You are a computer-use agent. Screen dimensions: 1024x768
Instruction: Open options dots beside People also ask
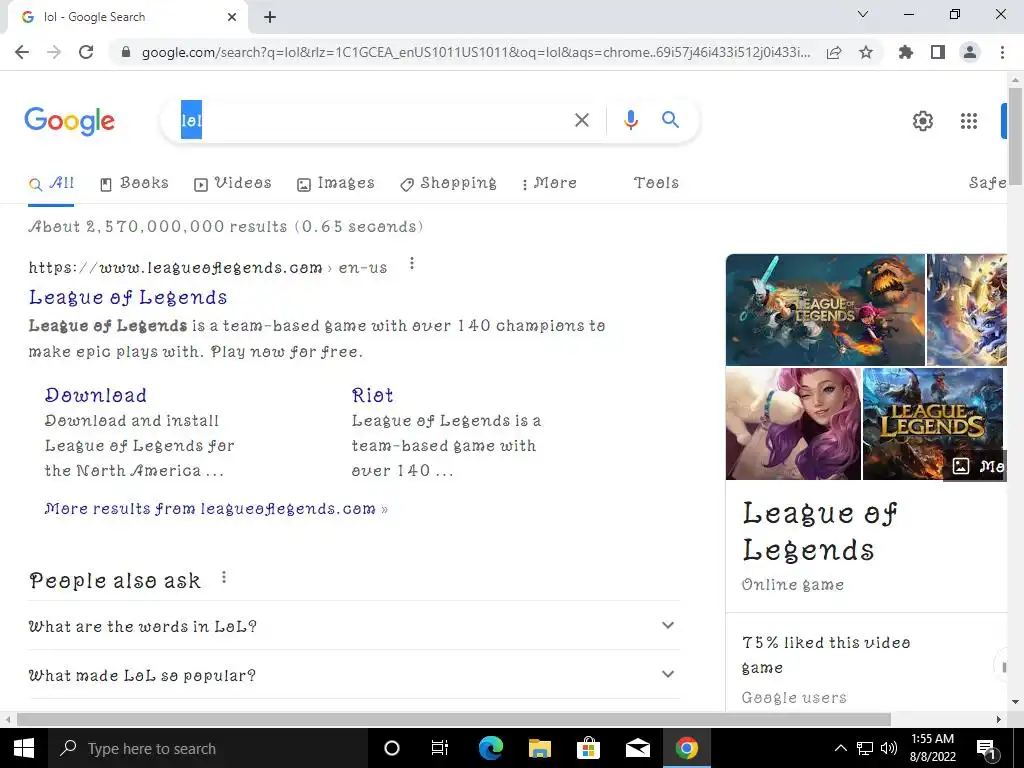tap(224, 577)
